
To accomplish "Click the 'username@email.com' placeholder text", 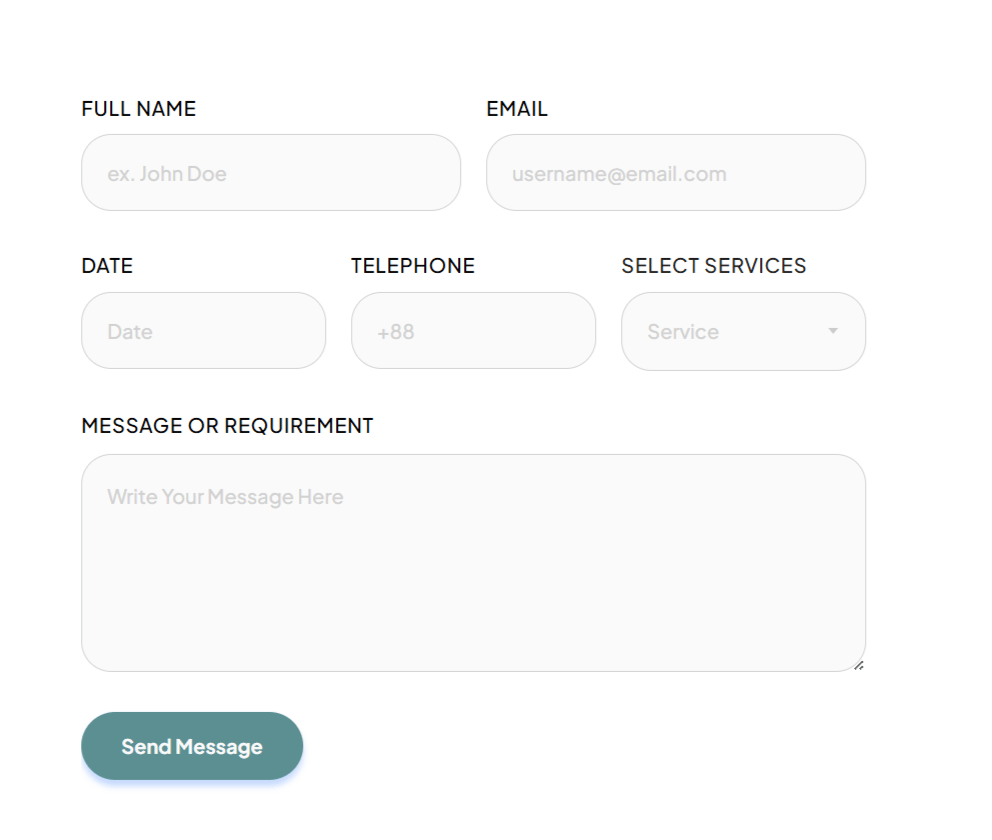I will point(619,174).
